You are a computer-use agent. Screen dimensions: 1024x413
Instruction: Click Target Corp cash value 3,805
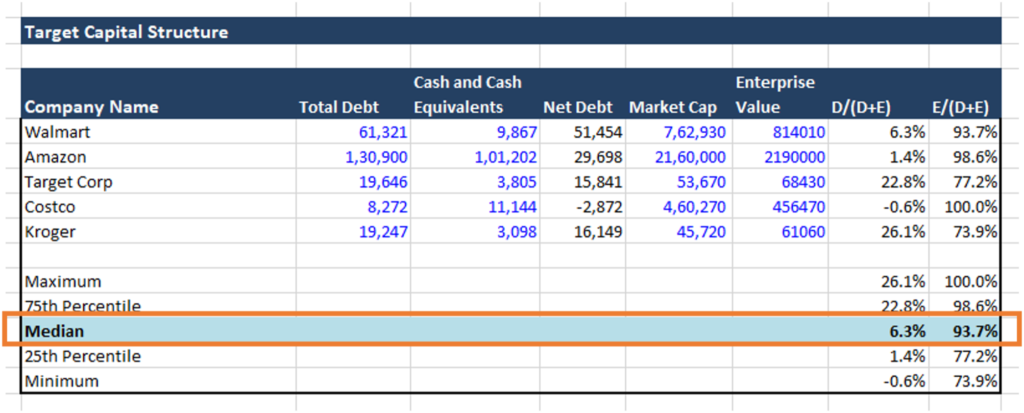click(516, 182)
